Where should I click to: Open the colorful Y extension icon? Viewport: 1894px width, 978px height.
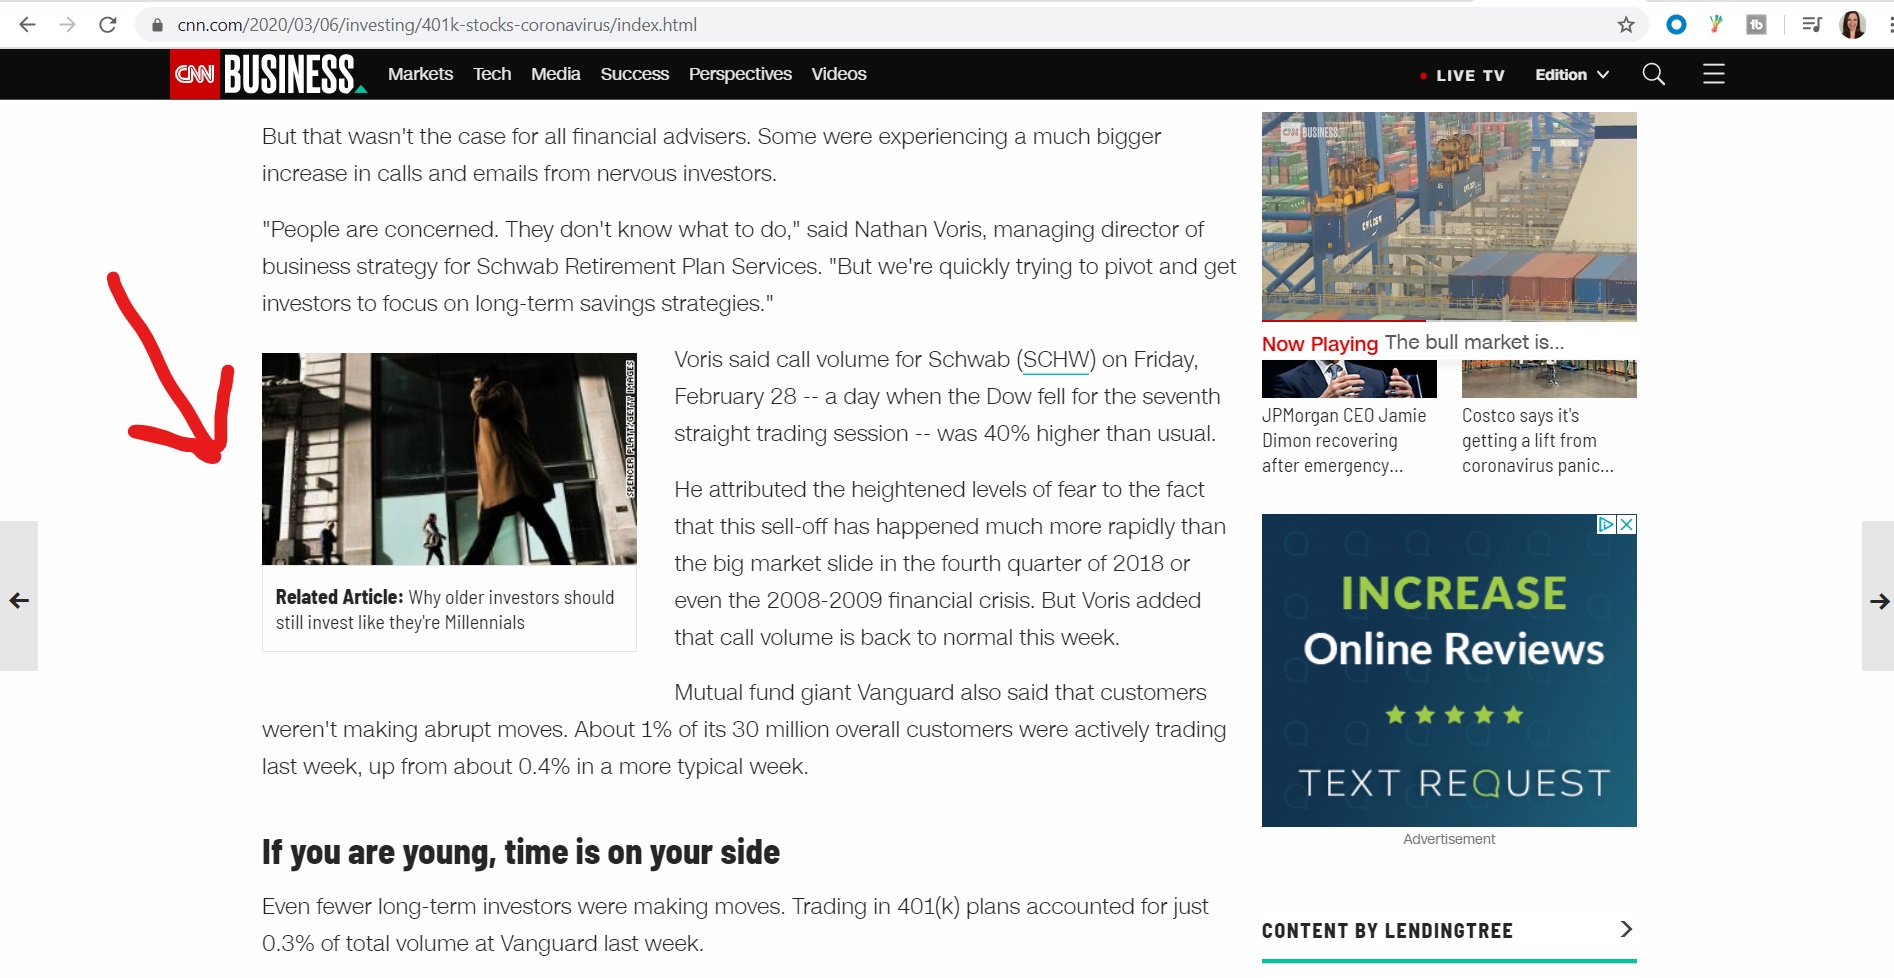click(1716, 24)
